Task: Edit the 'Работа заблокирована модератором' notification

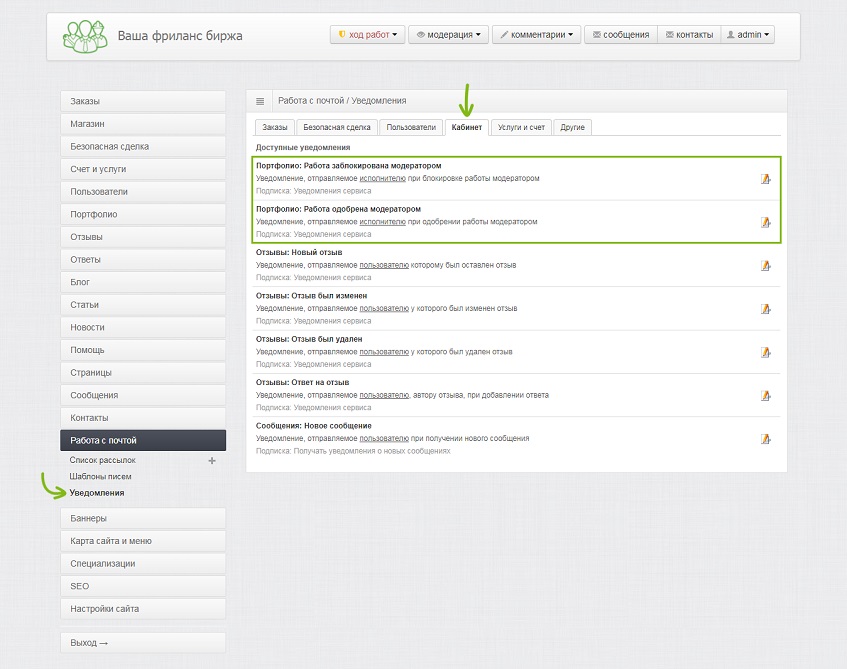Action: coord(765,179)
